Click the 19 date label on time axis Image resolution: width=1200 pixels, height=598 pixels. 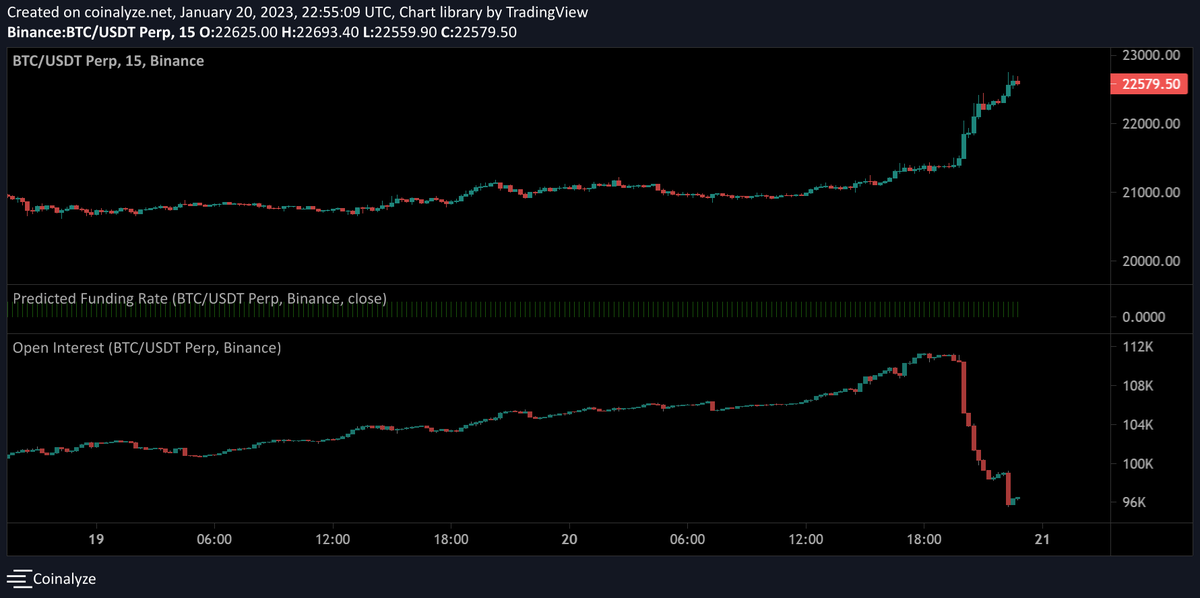click(x=96, y=538)
